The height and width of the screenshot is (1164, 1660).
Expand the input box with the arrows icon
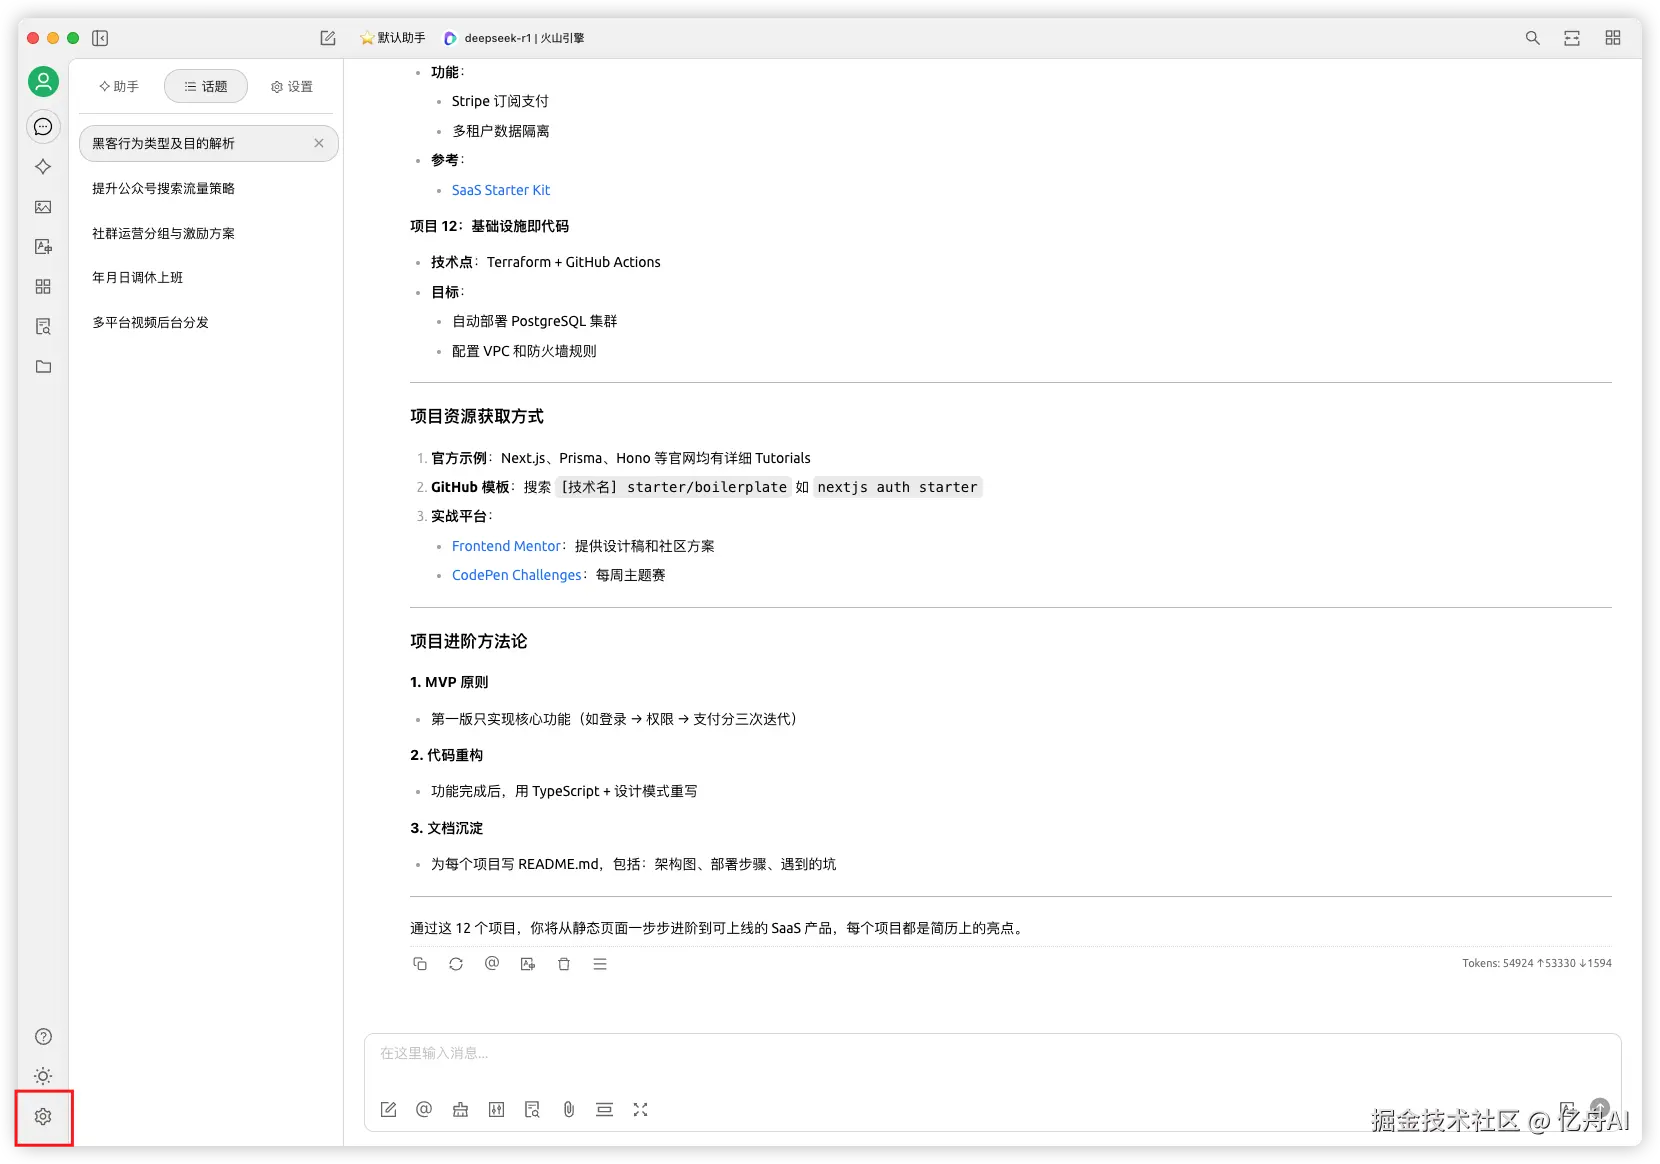click(x=640, y=1110)
